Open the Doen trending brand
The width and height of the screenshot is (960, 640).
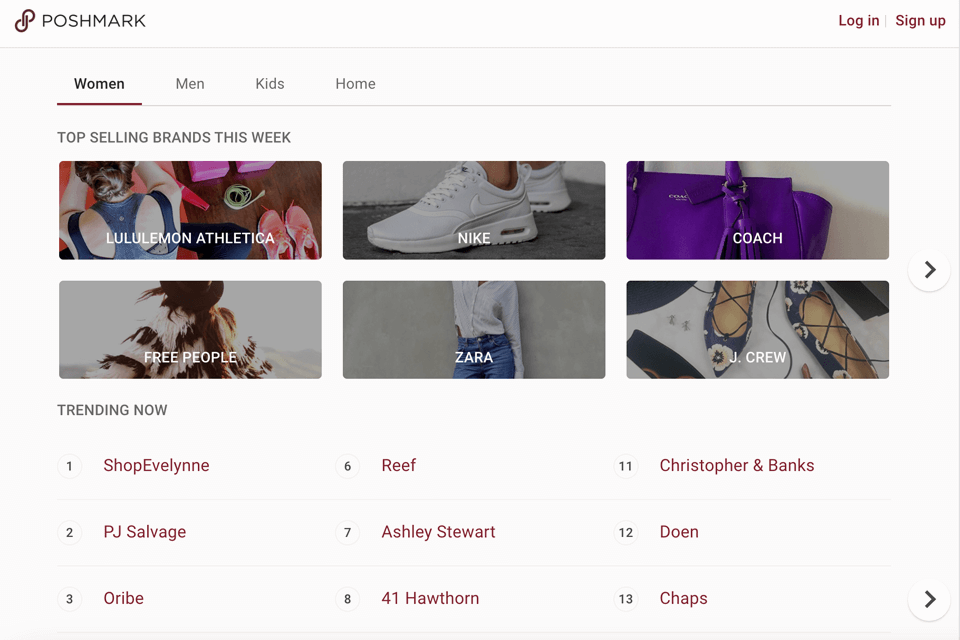679,532
